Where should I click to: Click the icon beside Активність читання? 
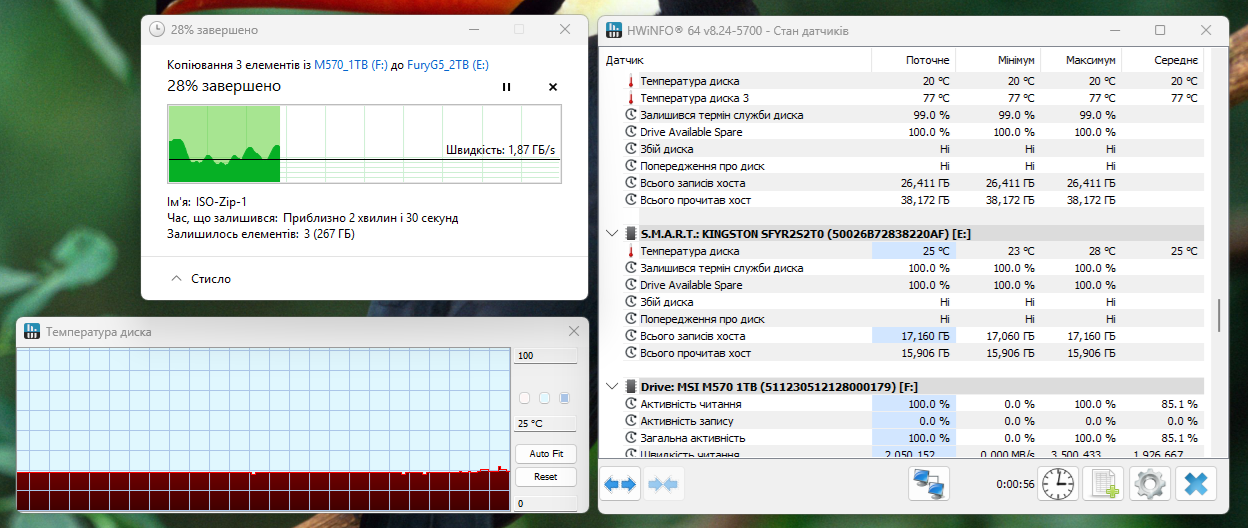[x=630, y=404]
